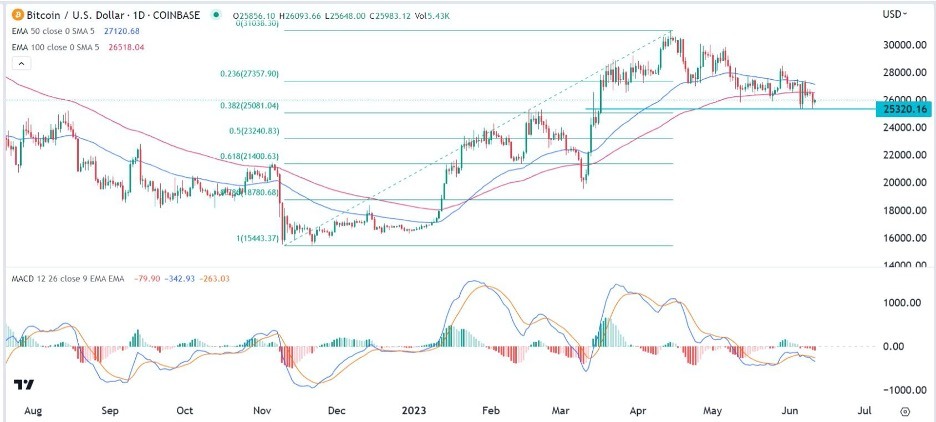
Task: Click the 22000.00 price axis label
Action: pyautogui.click(x=905, y=155)
